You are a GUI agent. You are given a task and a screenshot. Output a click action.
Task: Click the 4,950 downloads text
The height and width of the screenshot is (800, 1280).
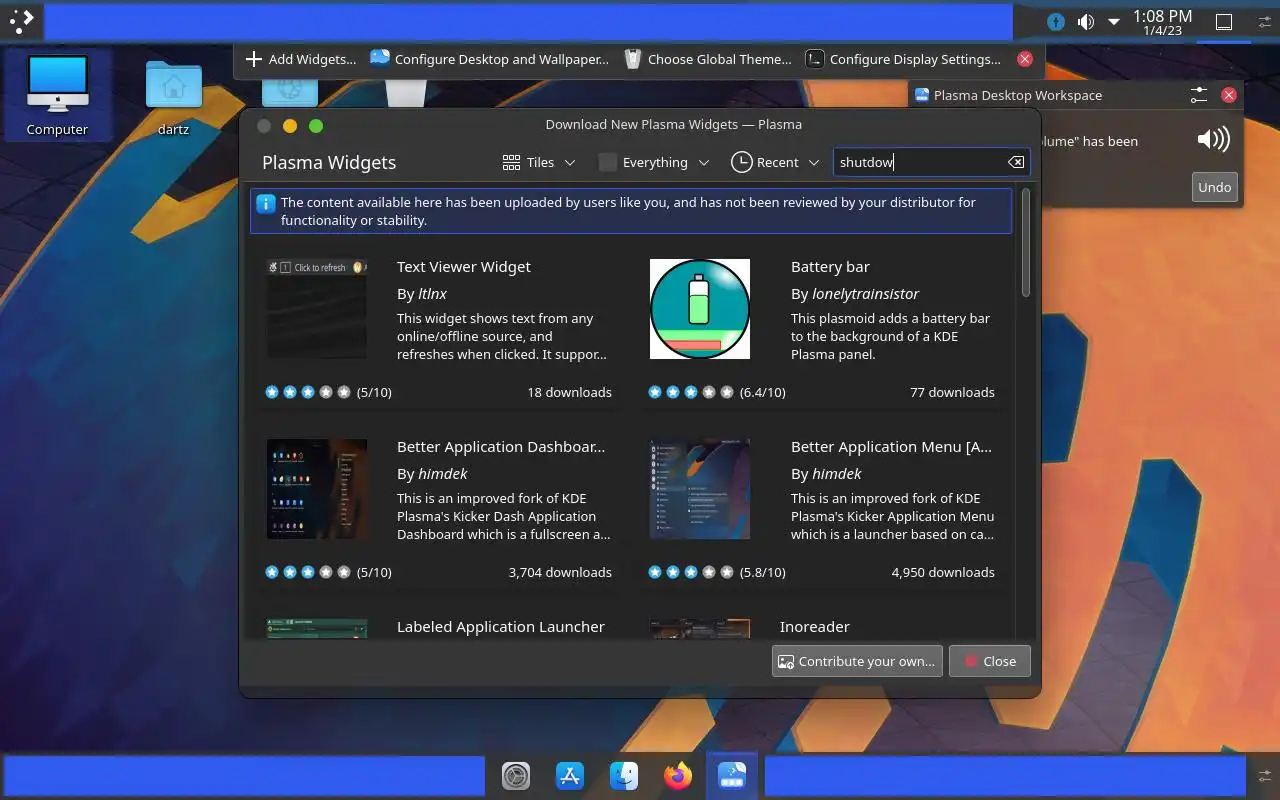943,572
